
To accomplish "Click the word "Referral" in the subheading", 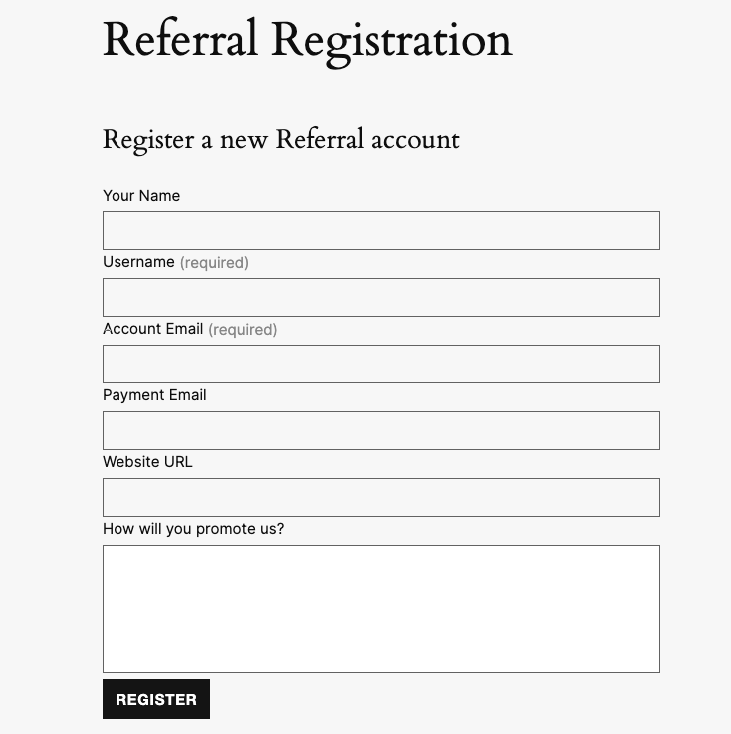I will 319,139.
